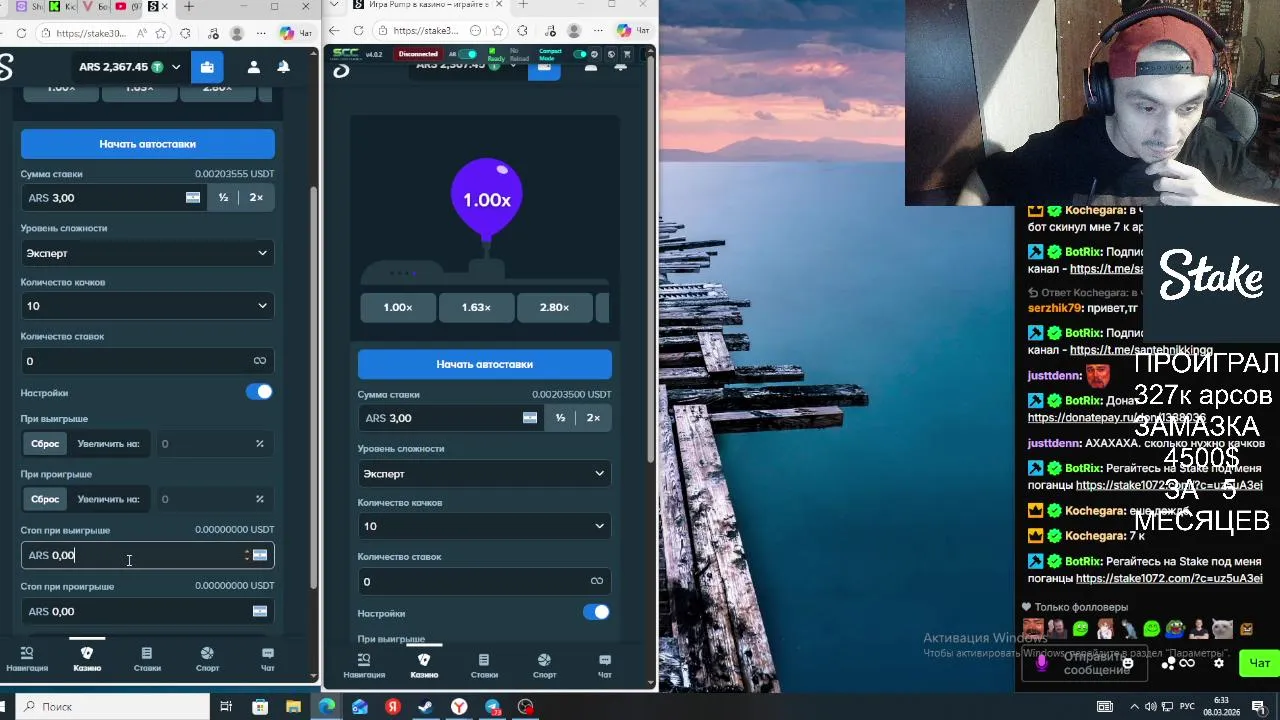The height and width of the screenshot is (720, 1280).
Task: Click the green Чат button in the stream chat
Action: (1259, 663)
